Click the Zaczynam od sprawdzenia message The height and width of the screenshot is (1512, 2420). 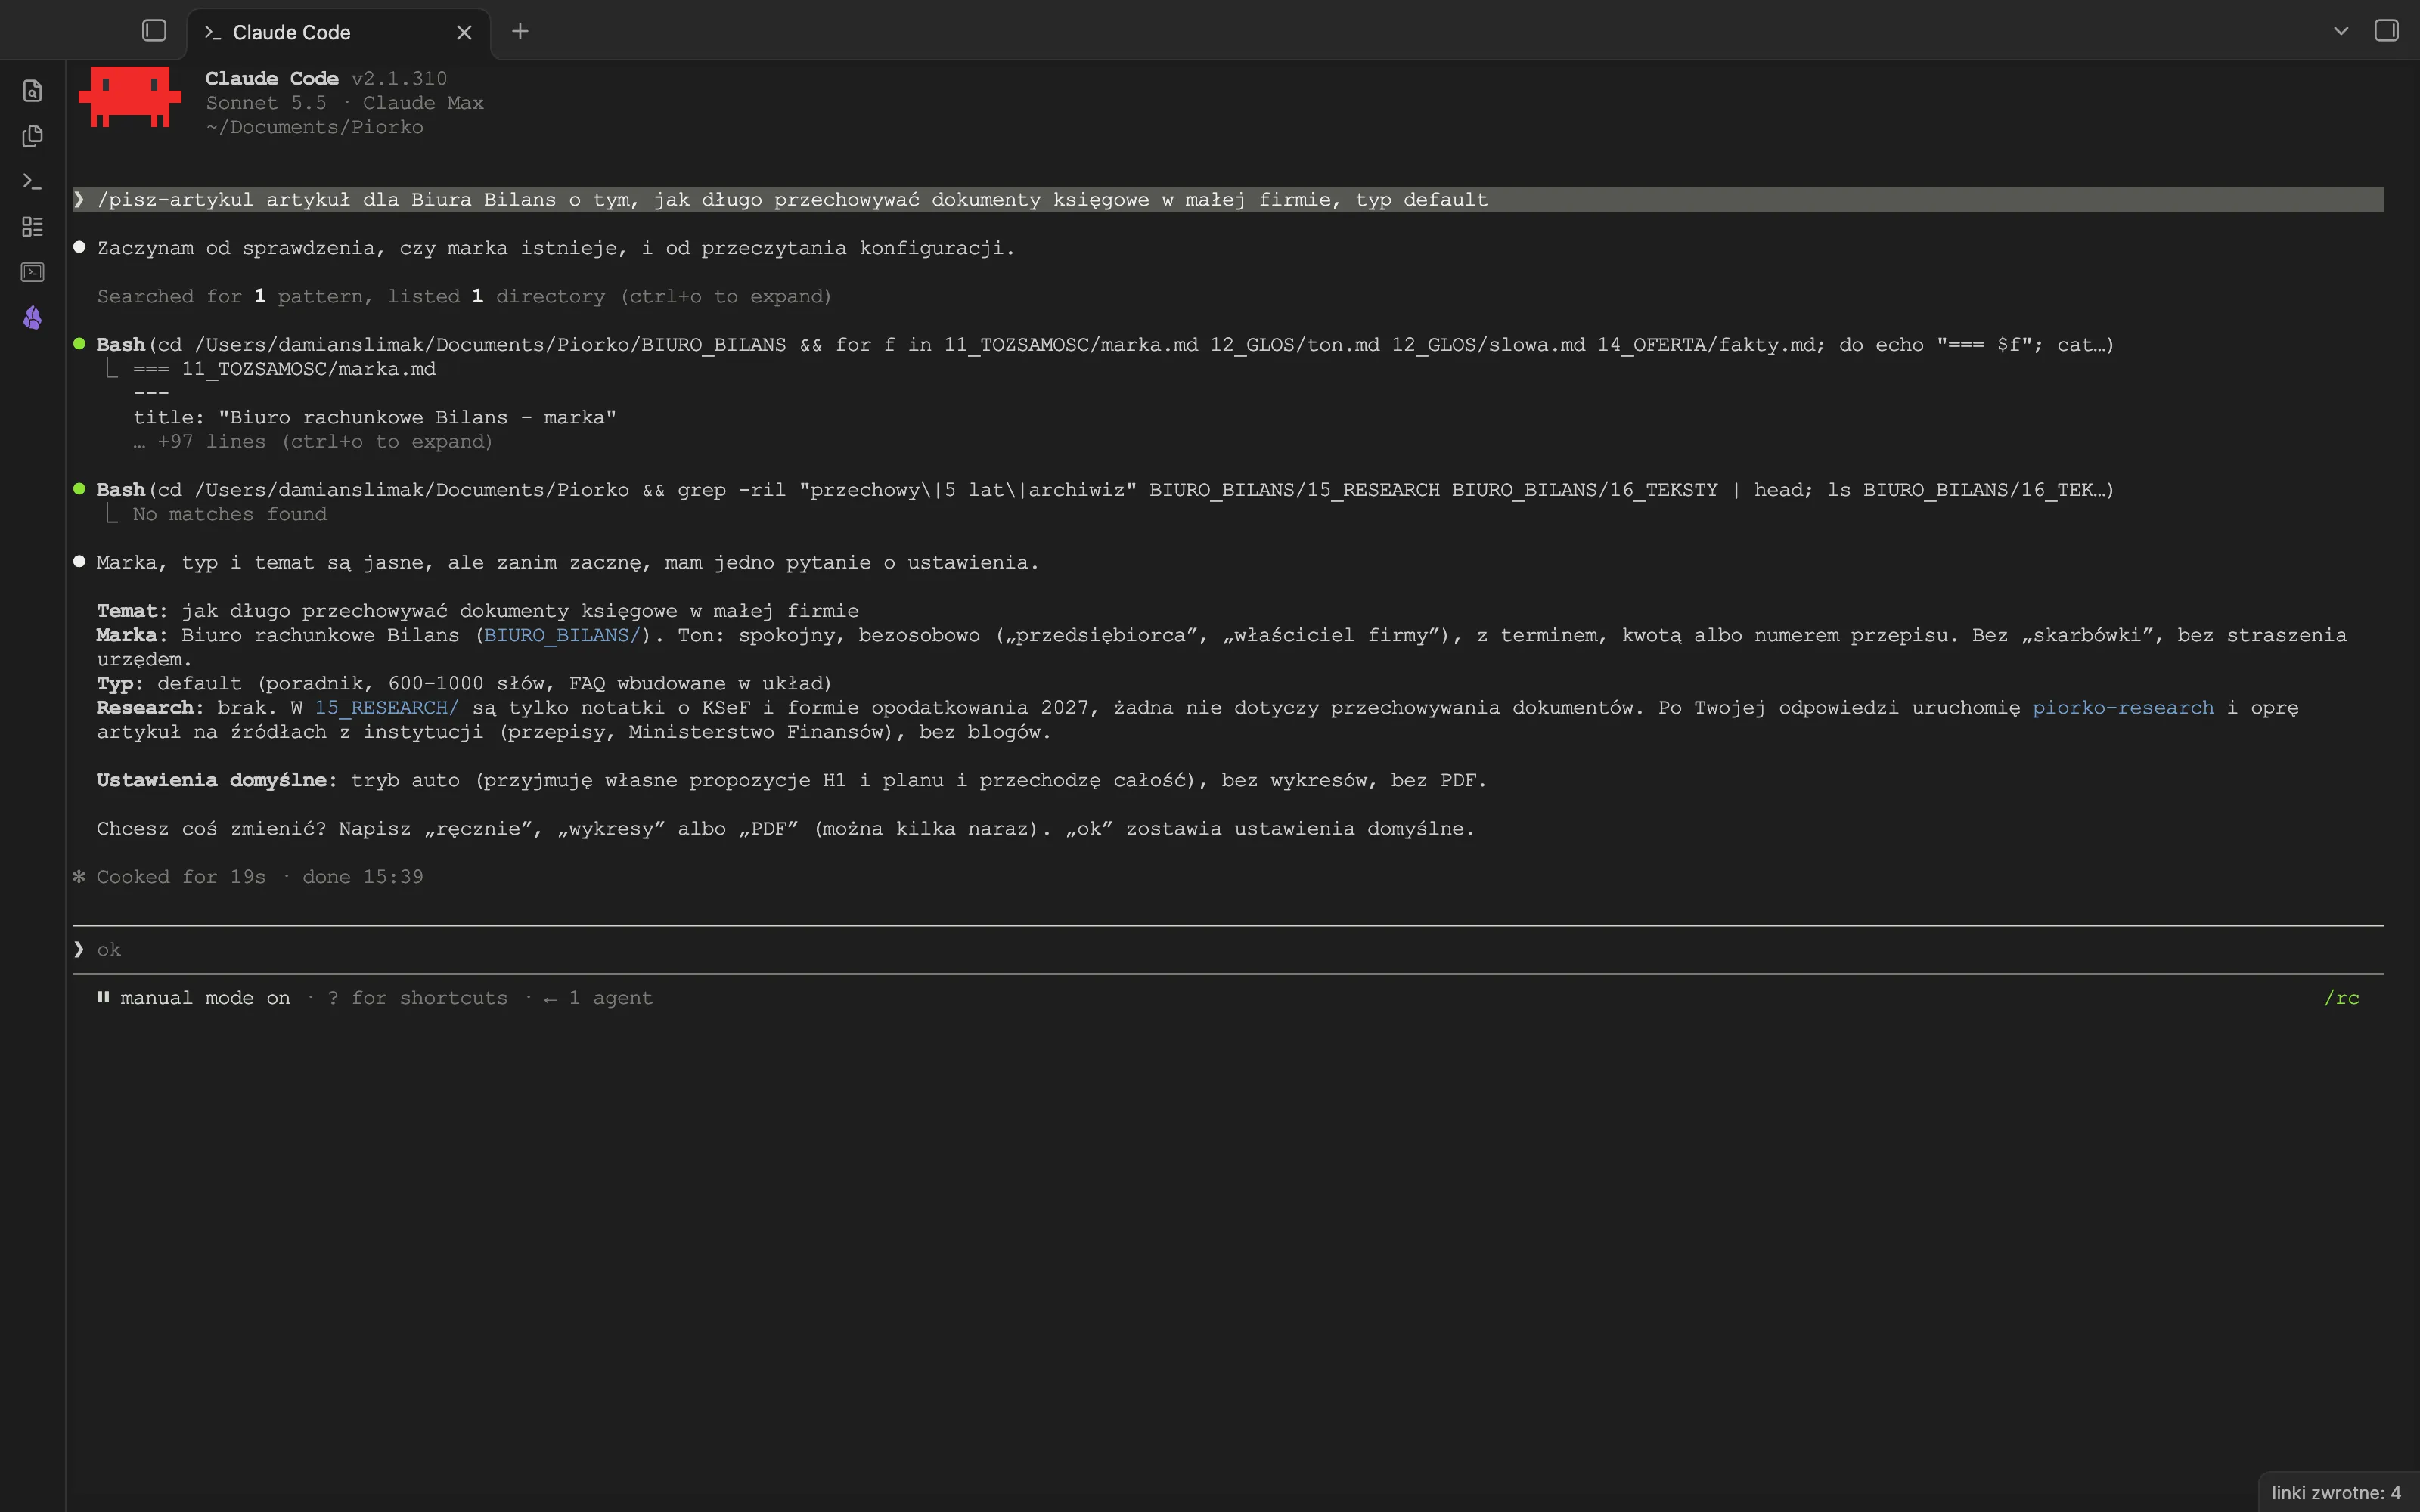(556, 248)
